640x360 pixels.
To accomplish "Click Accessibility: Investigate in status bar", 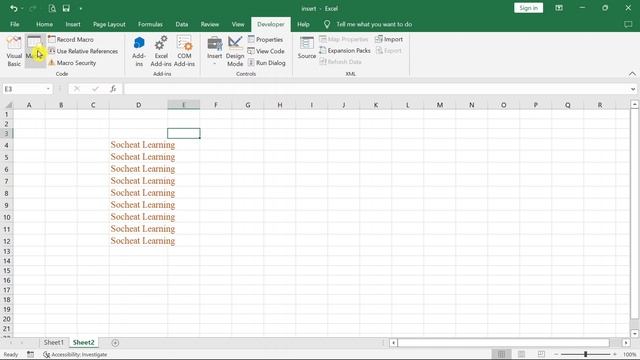I will point(76,354).
